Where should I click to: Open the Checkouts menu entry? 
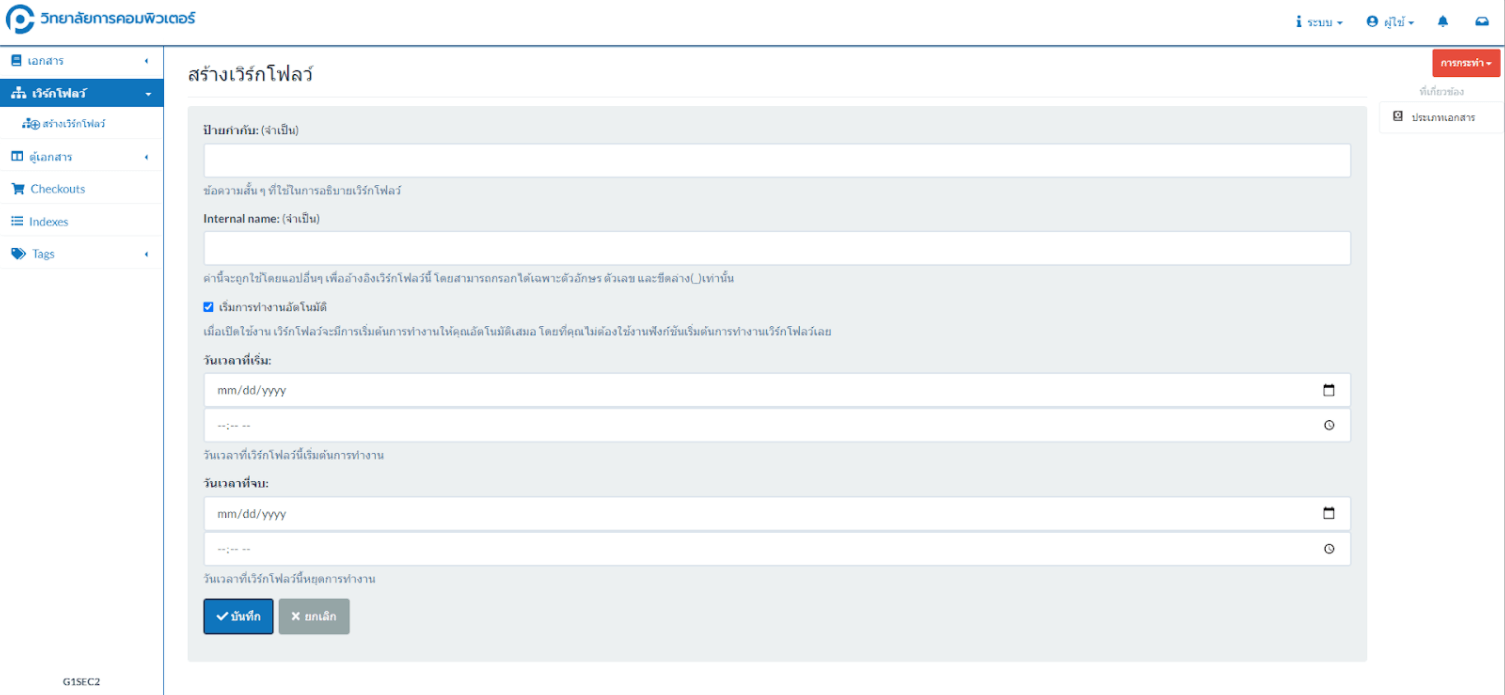57,188
